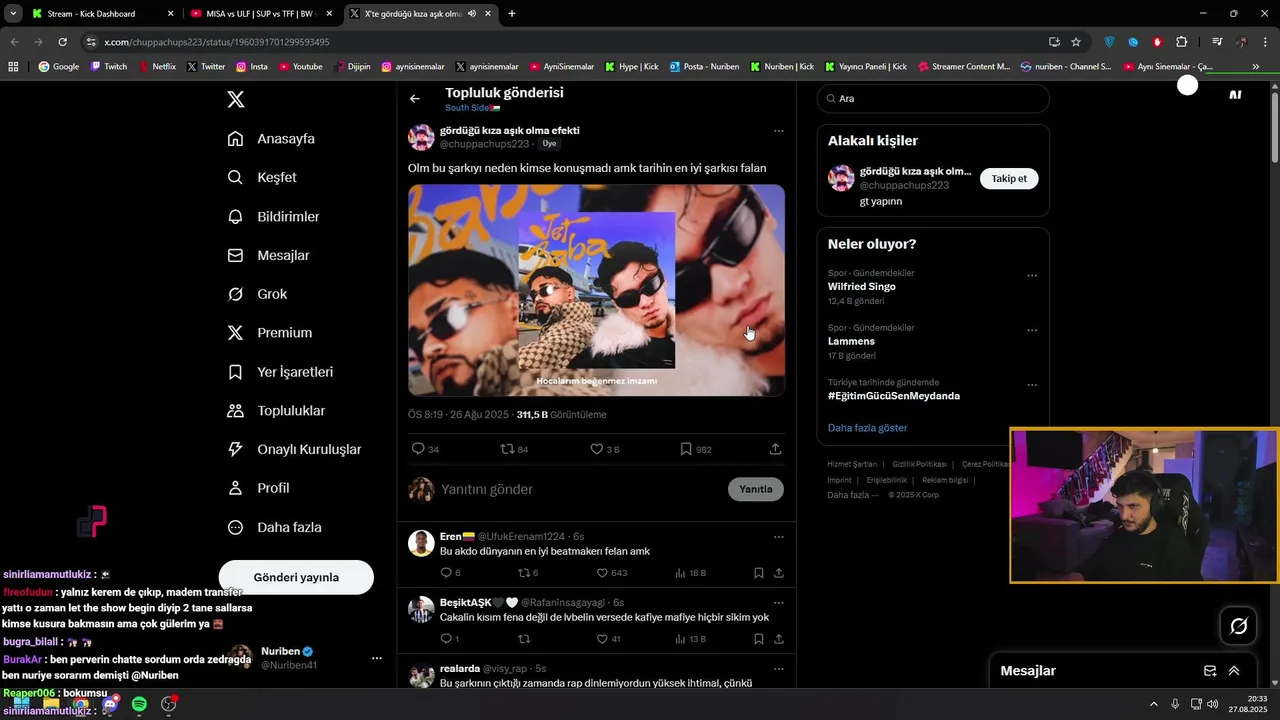
Task: Show overflowed bookmarks with the double chevron
Action: pos(1255,66)
